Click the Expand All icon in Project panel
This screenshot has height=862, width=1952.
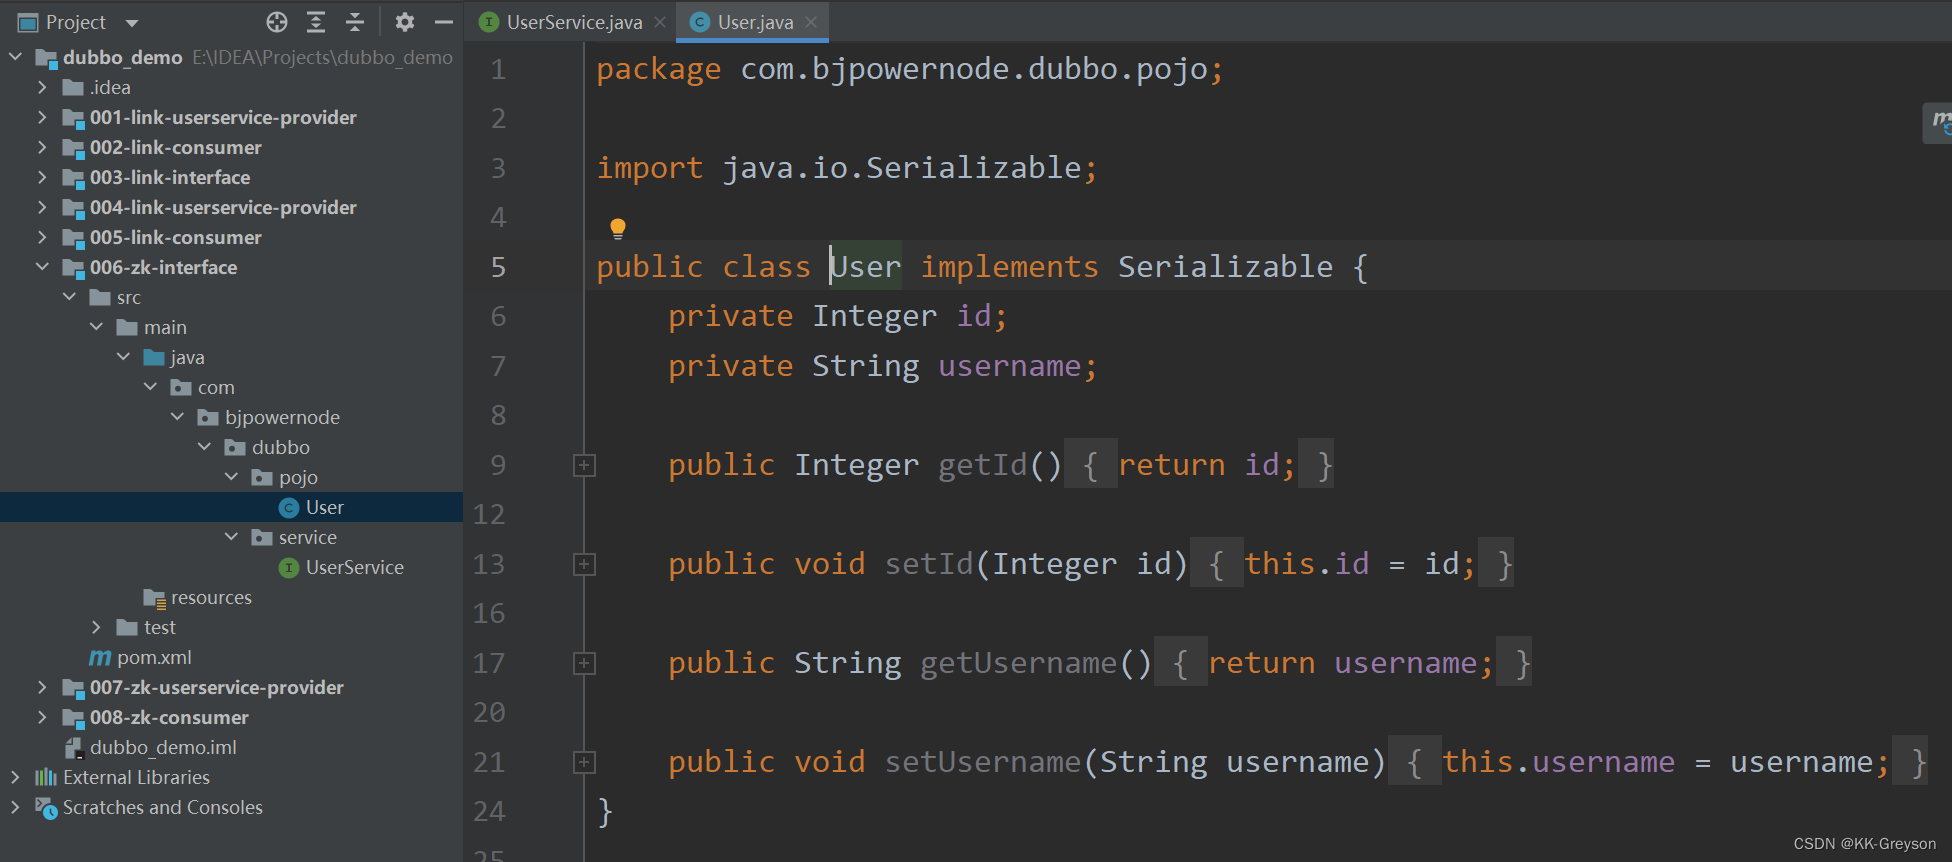coord(316,22)
